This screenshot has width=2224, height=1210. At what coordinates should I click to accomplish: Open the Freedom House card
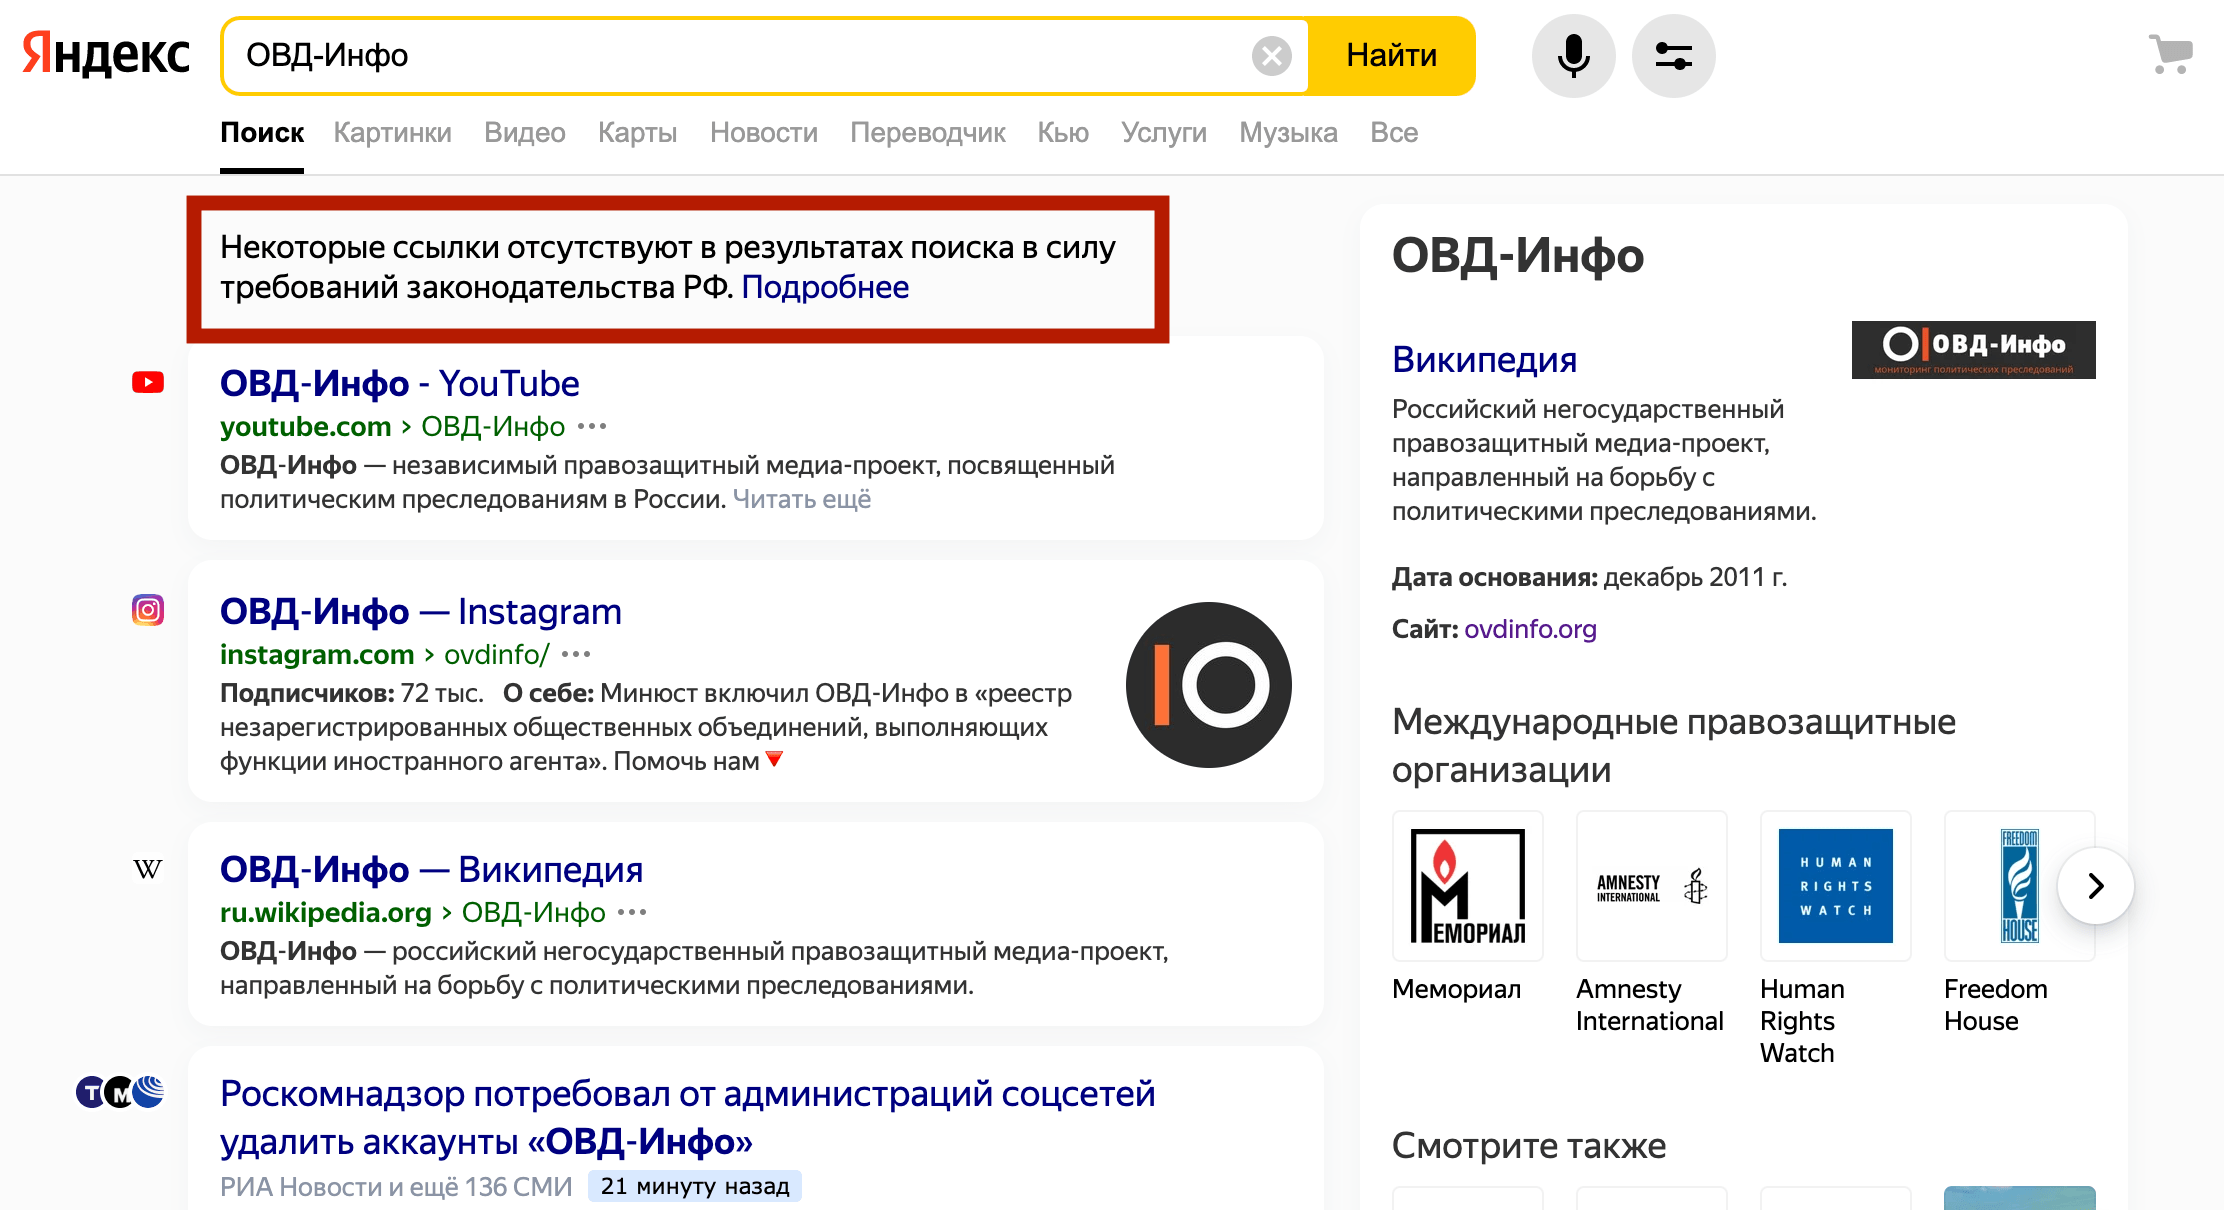[2019, 886]
